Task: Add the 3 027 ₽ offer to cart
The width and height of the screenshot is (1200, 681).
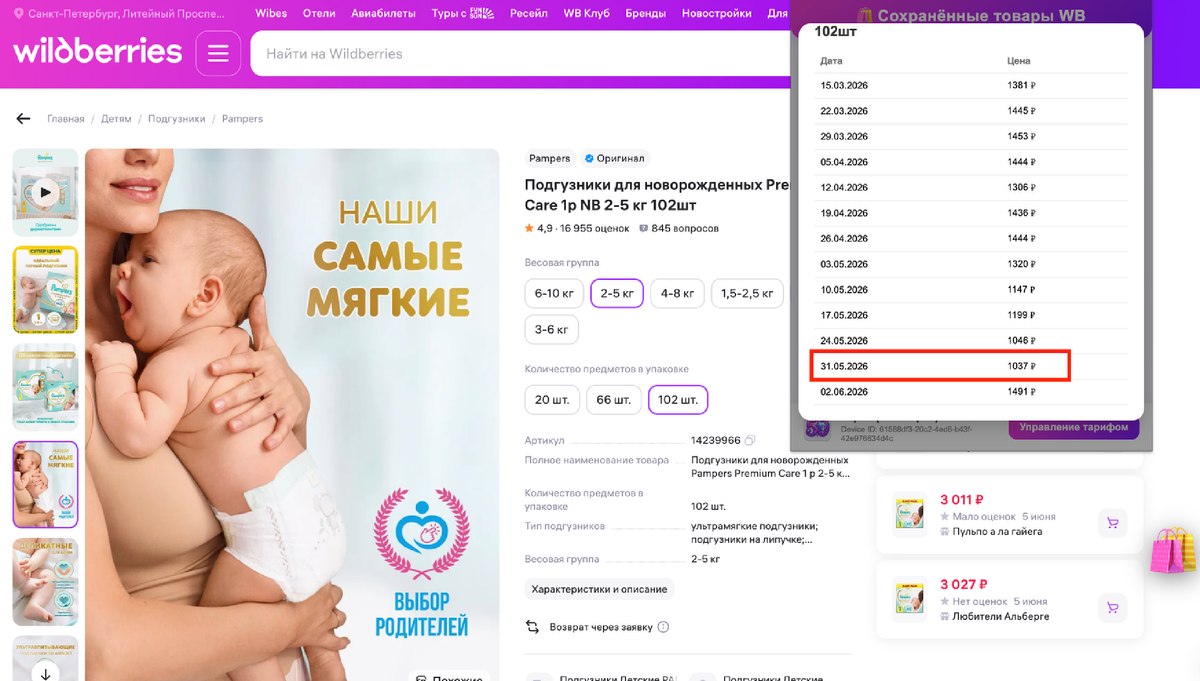Action: 1110,607
